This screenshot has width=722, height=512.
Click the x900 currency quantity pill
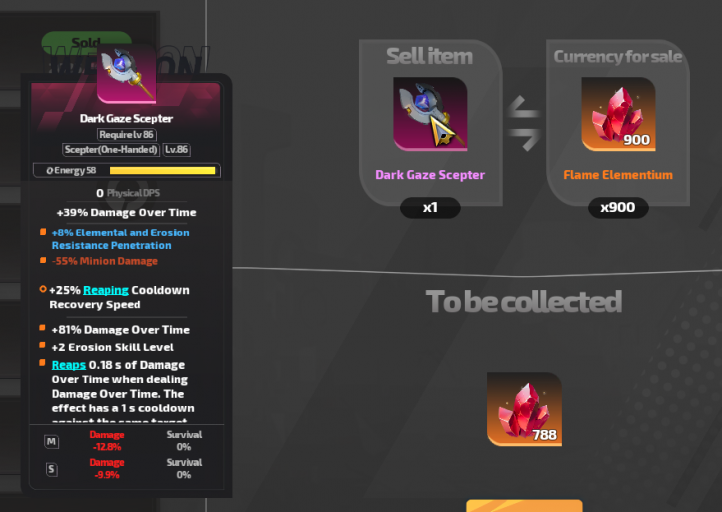coord(618,208)
